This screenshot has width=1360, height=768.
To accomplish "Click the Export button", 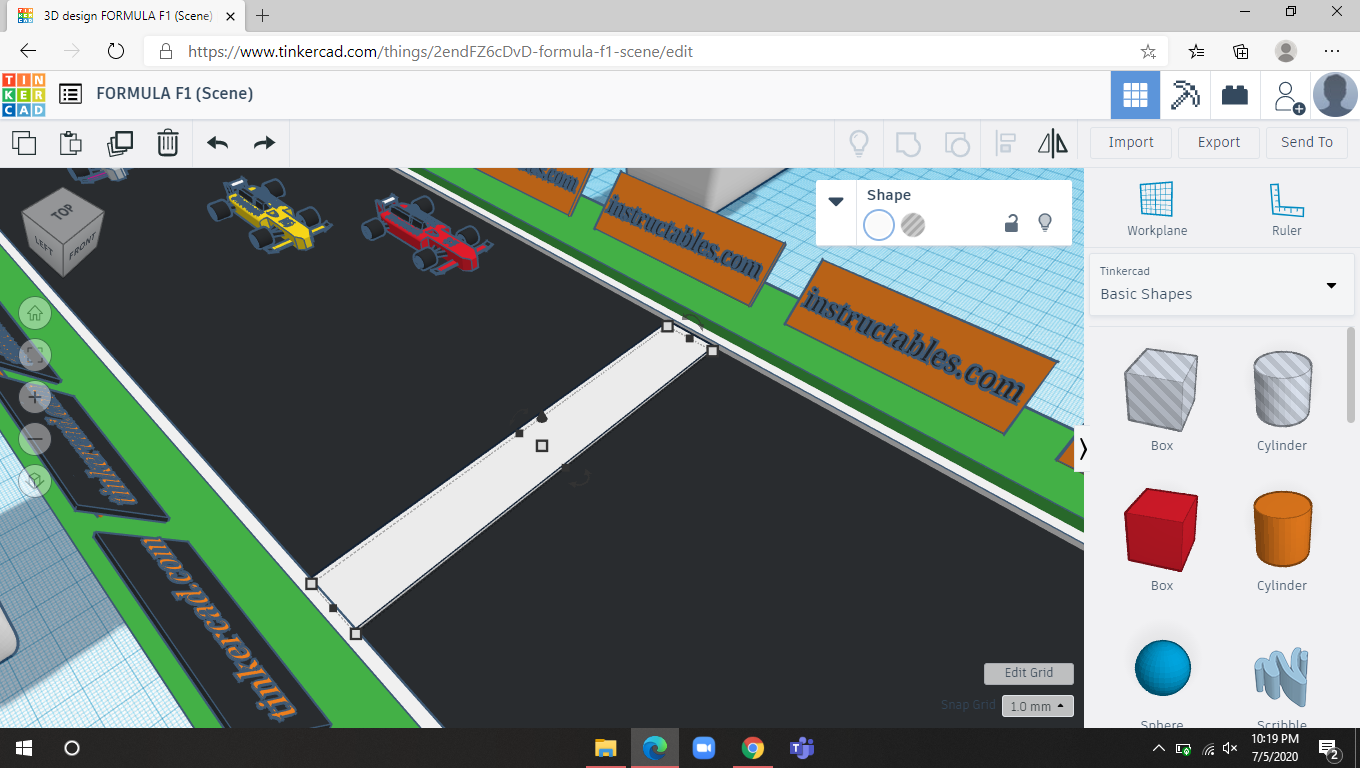I will [1218, 142].
